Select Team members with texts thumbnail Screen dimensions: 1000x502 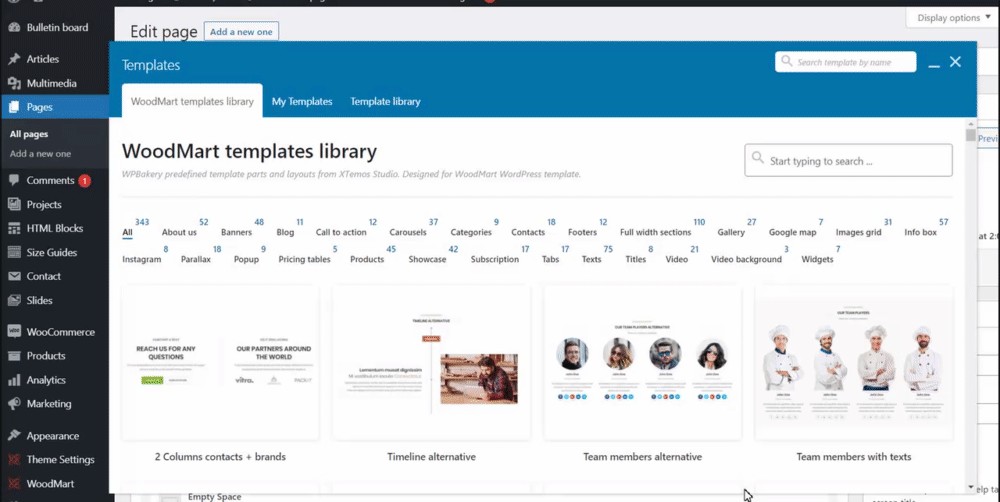tap(853, 362)
